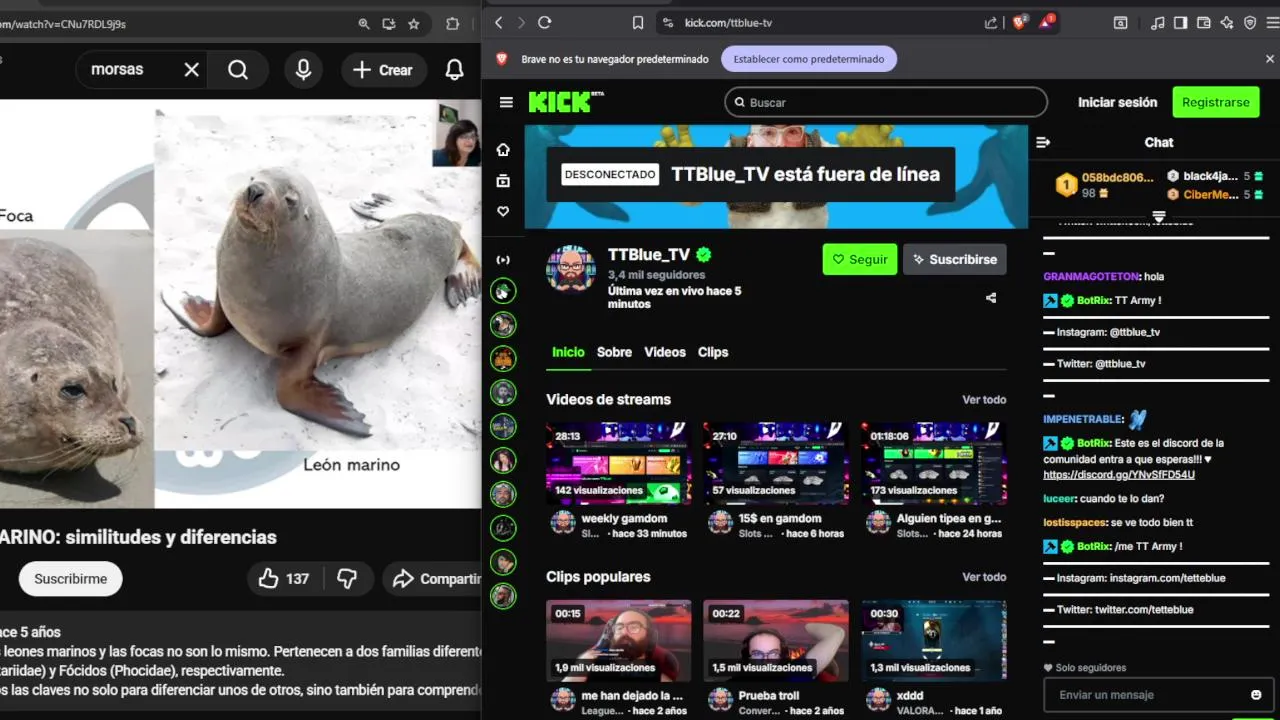Click the luceer username in chat
The image size is (1280, 720).
pos(1059,498)
